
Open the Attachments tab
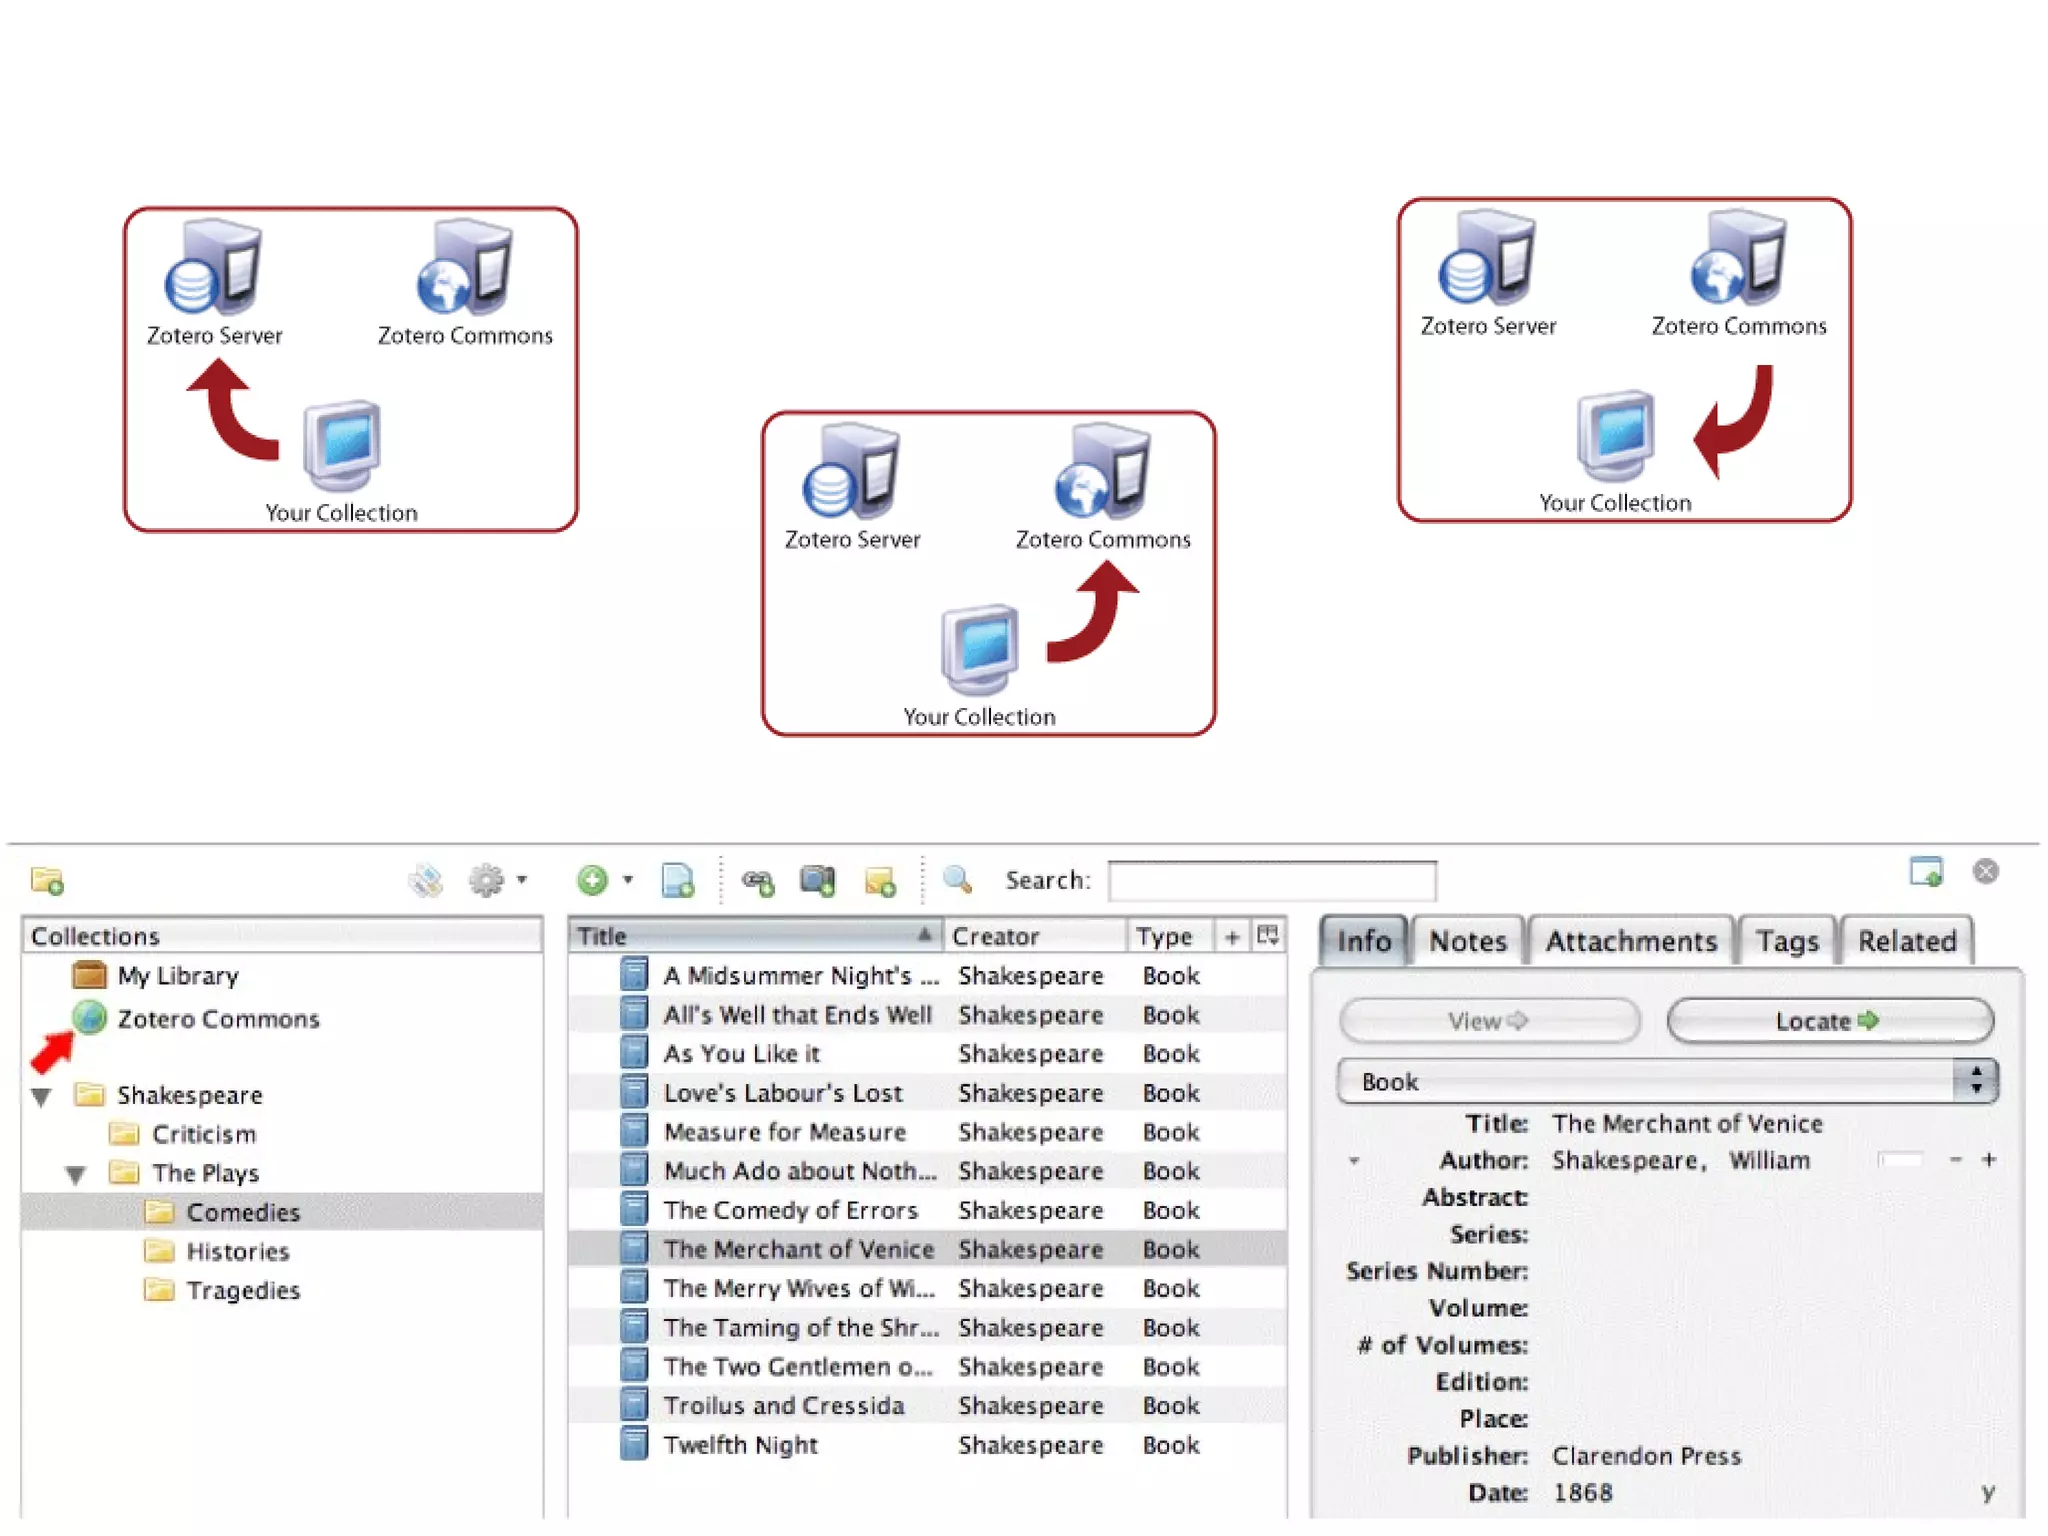coord(1630,941)
